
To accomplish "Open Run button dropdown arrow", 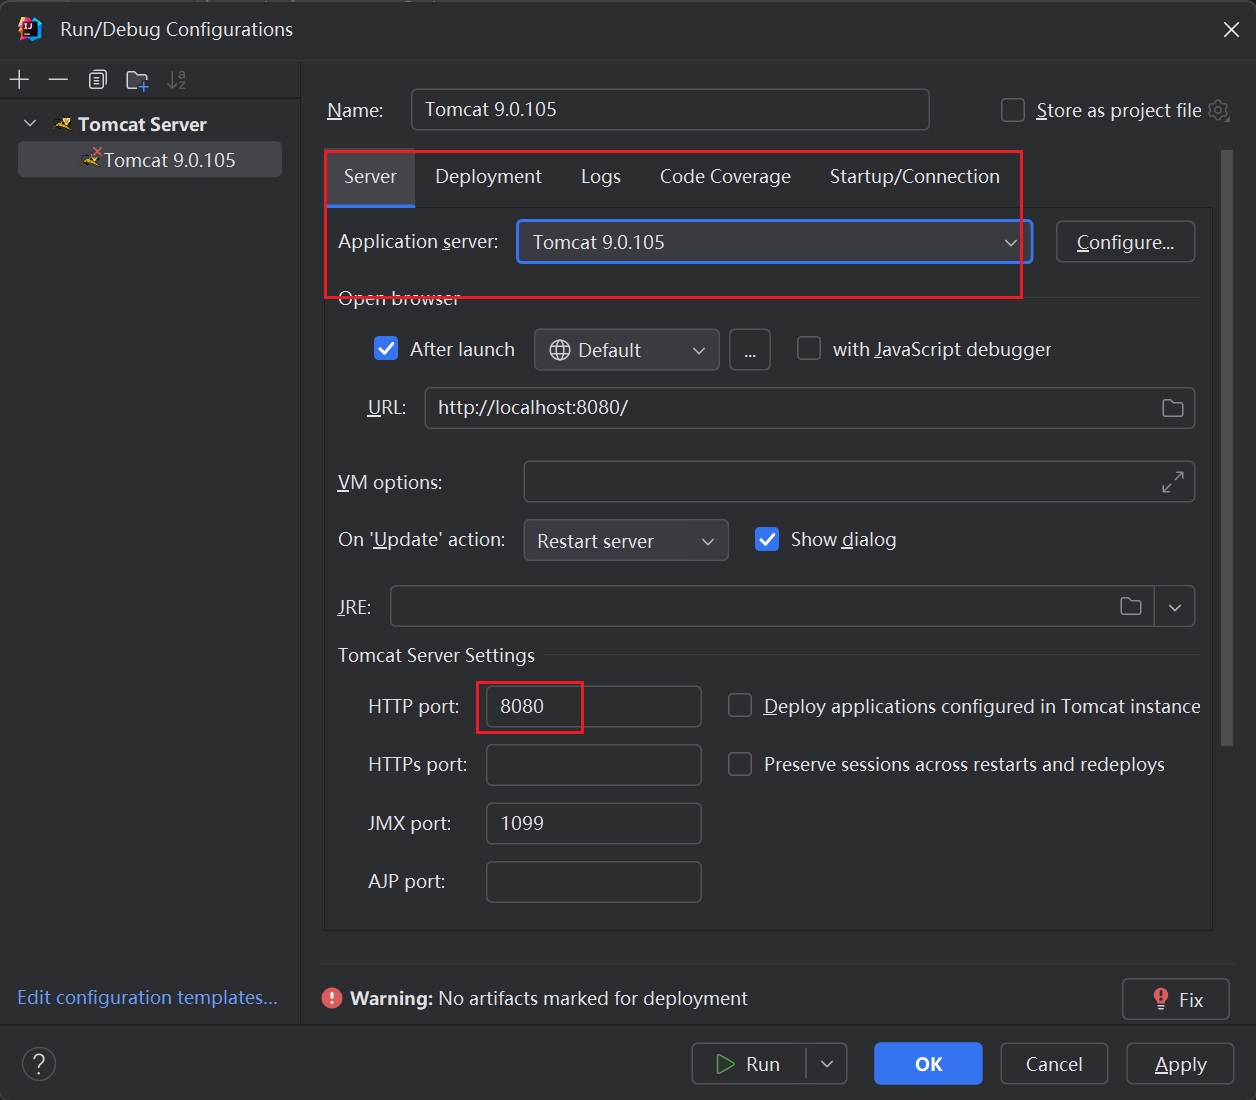I will tap(827, 1064).
